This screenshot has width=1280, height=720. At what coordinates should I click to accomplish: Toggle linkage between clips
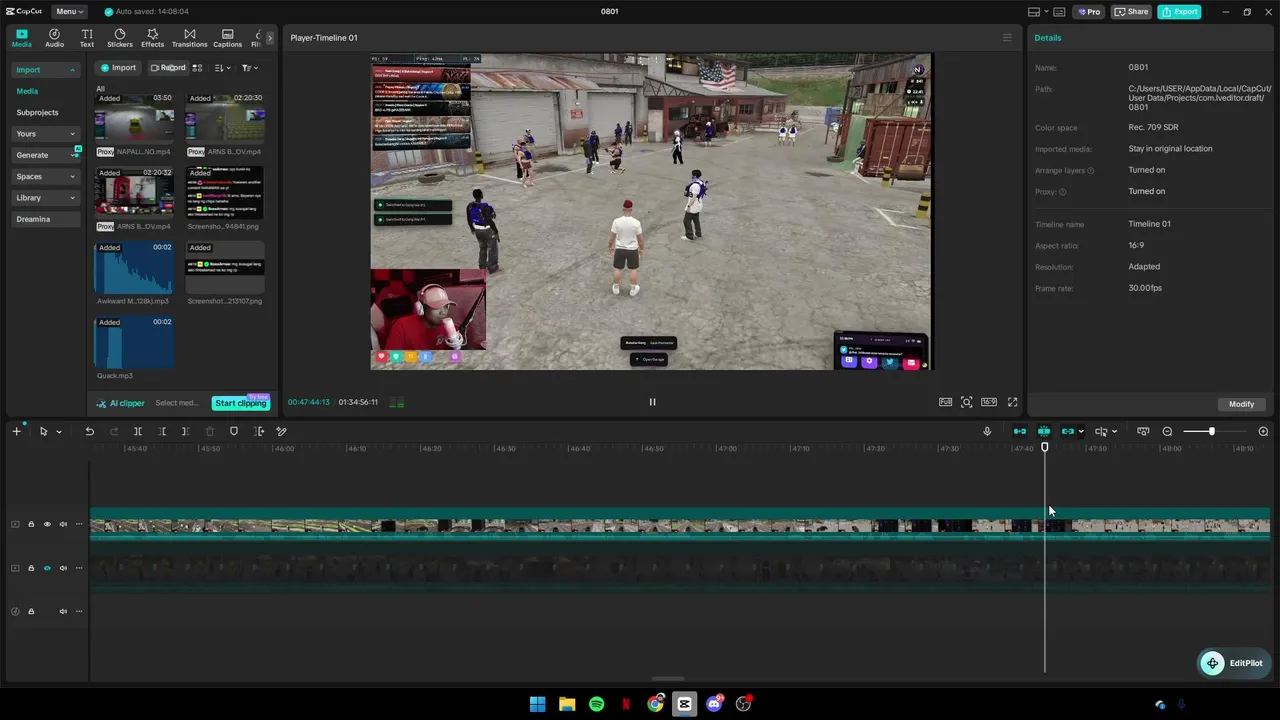point(1068,432)
